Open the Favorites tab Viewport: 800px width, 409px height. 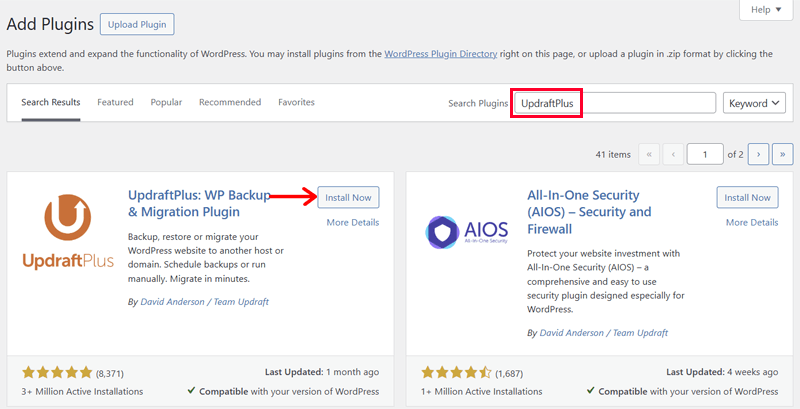coord(296,102)
